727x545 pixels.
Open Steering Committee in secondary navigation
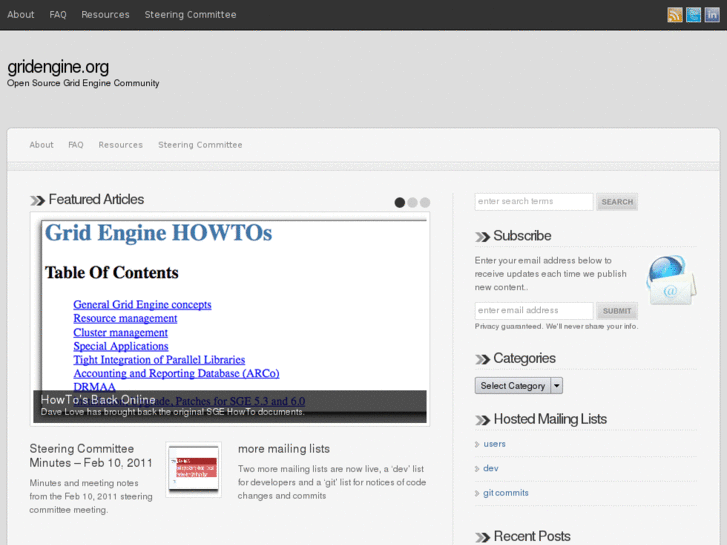point(200,145)
